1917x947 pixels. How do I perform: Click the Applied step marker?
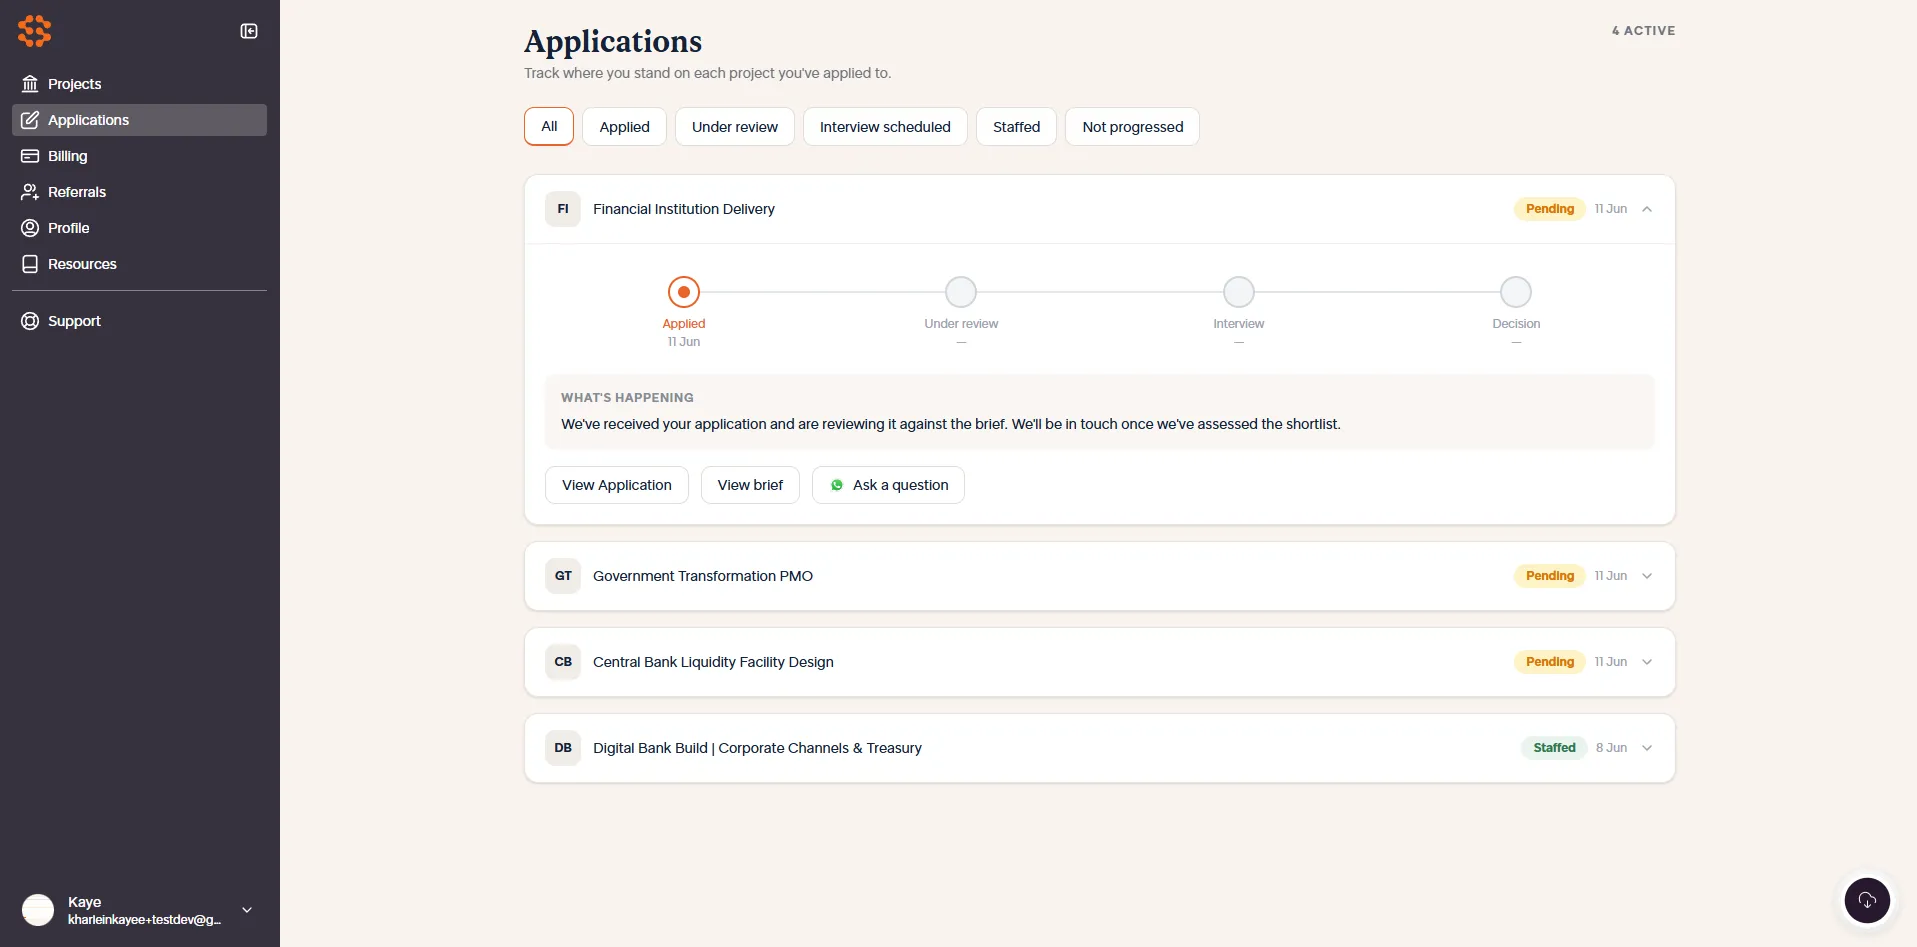coord(684,292)
